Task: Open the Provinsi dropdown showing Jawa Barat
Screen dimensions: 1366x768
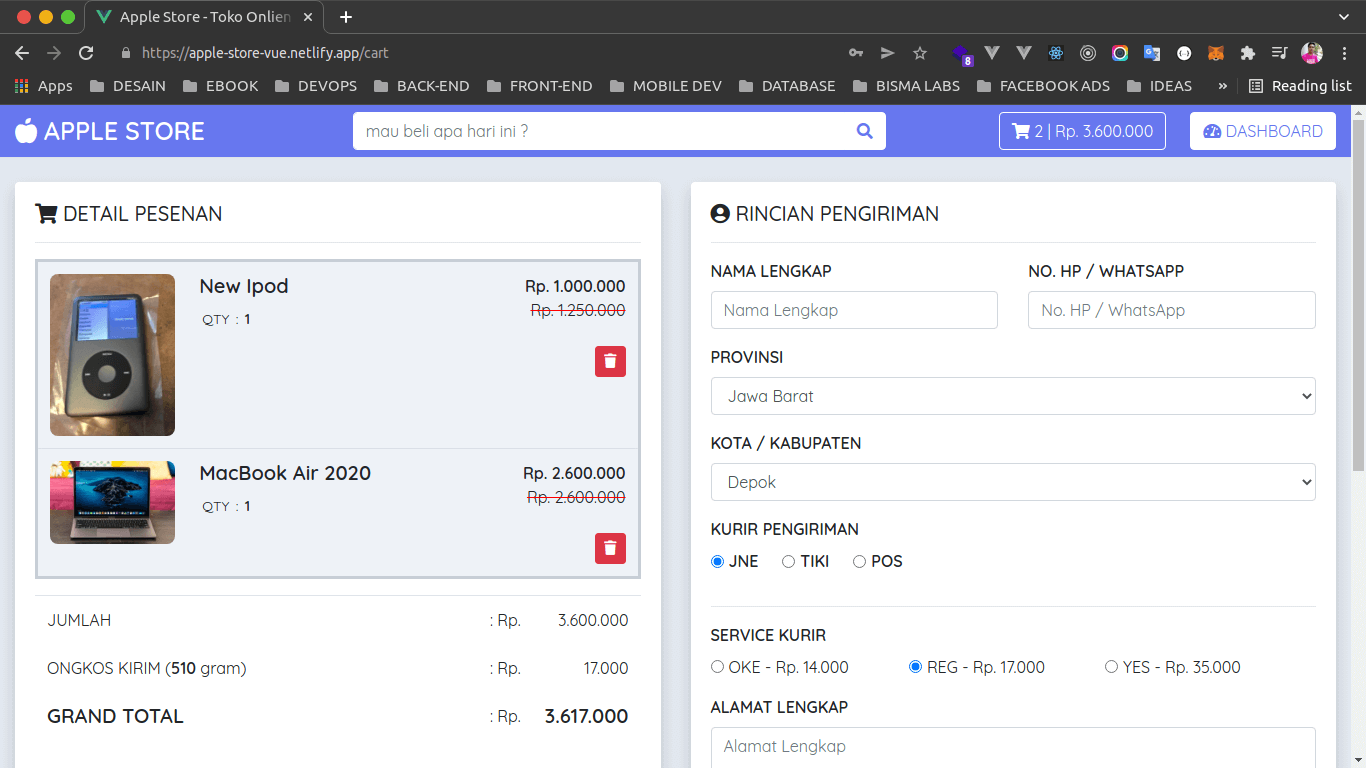Action: (x=1013, y=396)
